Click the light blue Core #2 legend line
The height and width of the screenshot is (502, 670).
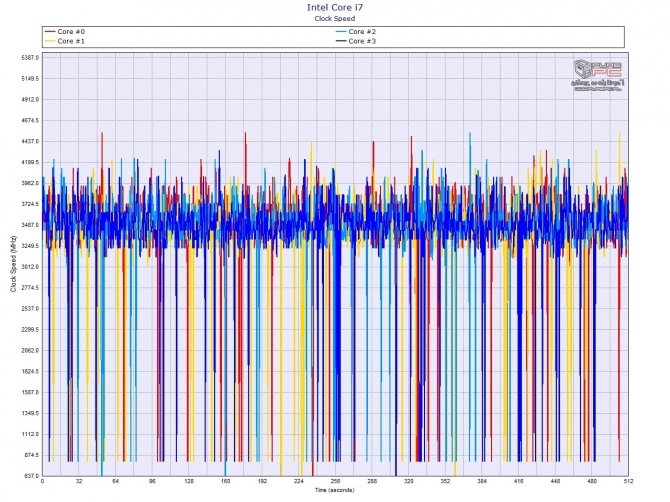[x=341, y=32]
